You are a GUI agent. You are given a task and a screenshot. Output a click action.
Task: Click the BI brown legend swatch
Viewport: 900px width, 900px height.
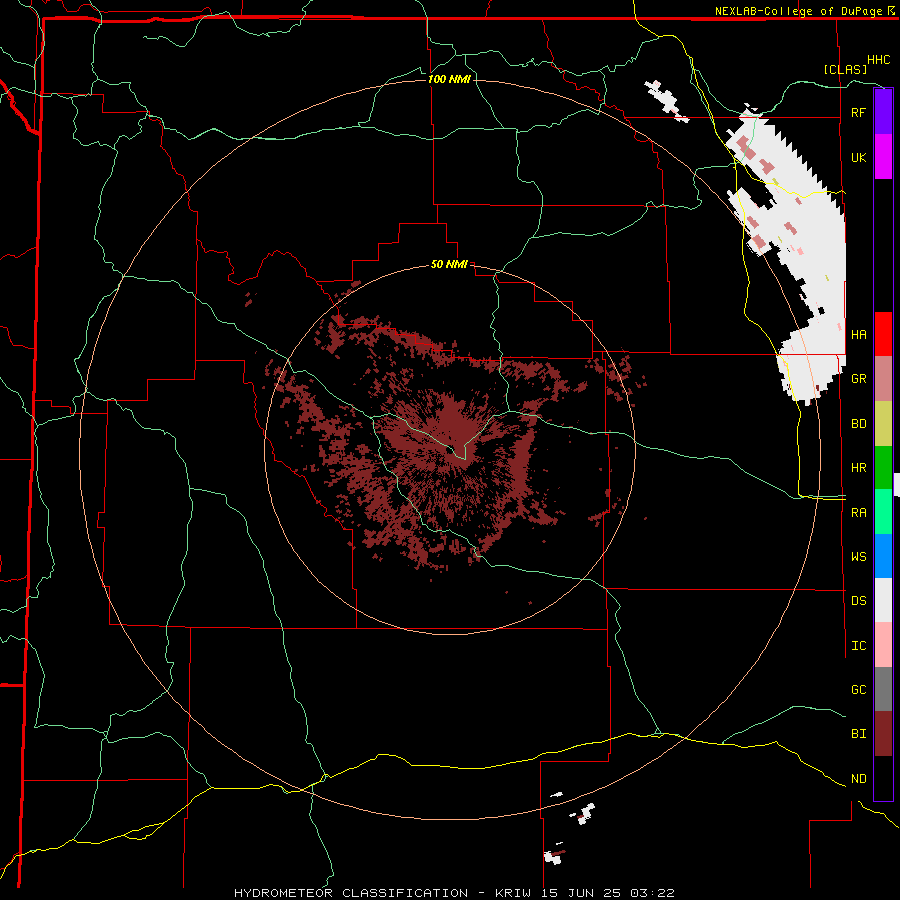coord(883,734)
